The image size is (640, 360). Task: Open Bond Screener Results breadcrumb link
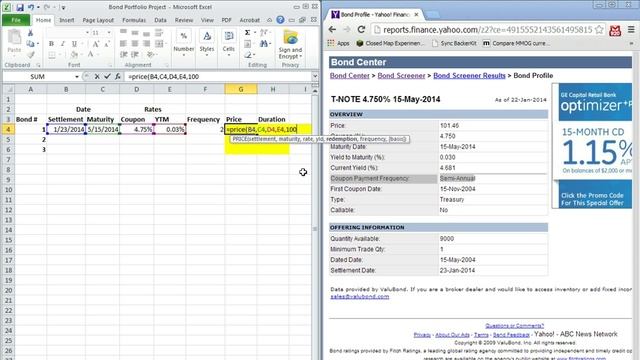click(469, 76)
